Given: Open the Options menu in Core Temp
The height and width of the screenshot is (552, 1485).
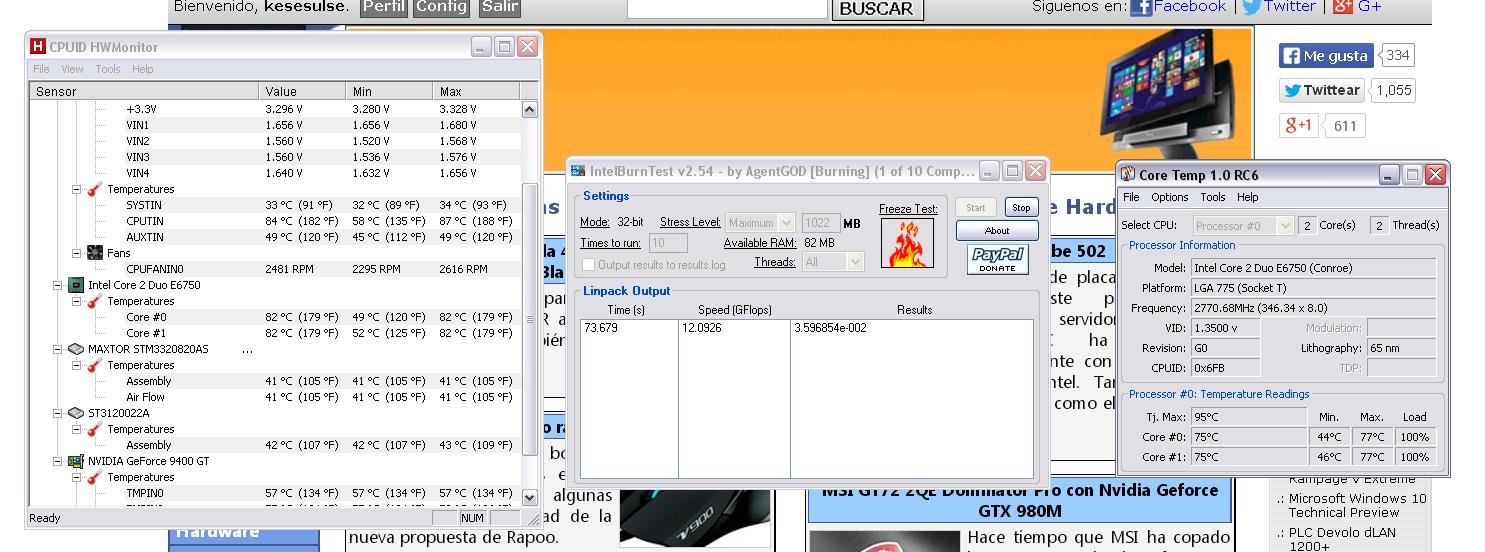Looking at the screenshot, I should (x=1169, y=197).
